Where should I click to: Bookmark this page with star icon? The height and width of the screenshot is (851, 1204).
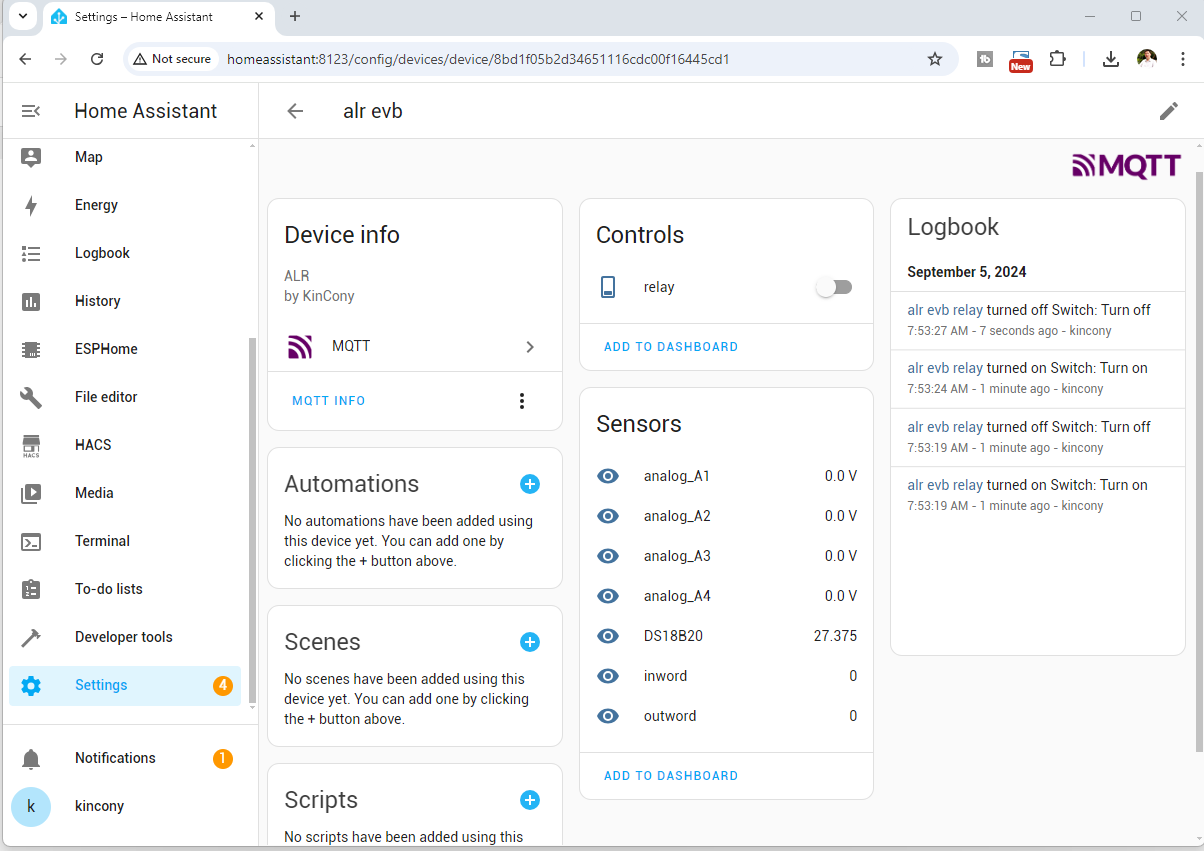coord(935,59)
